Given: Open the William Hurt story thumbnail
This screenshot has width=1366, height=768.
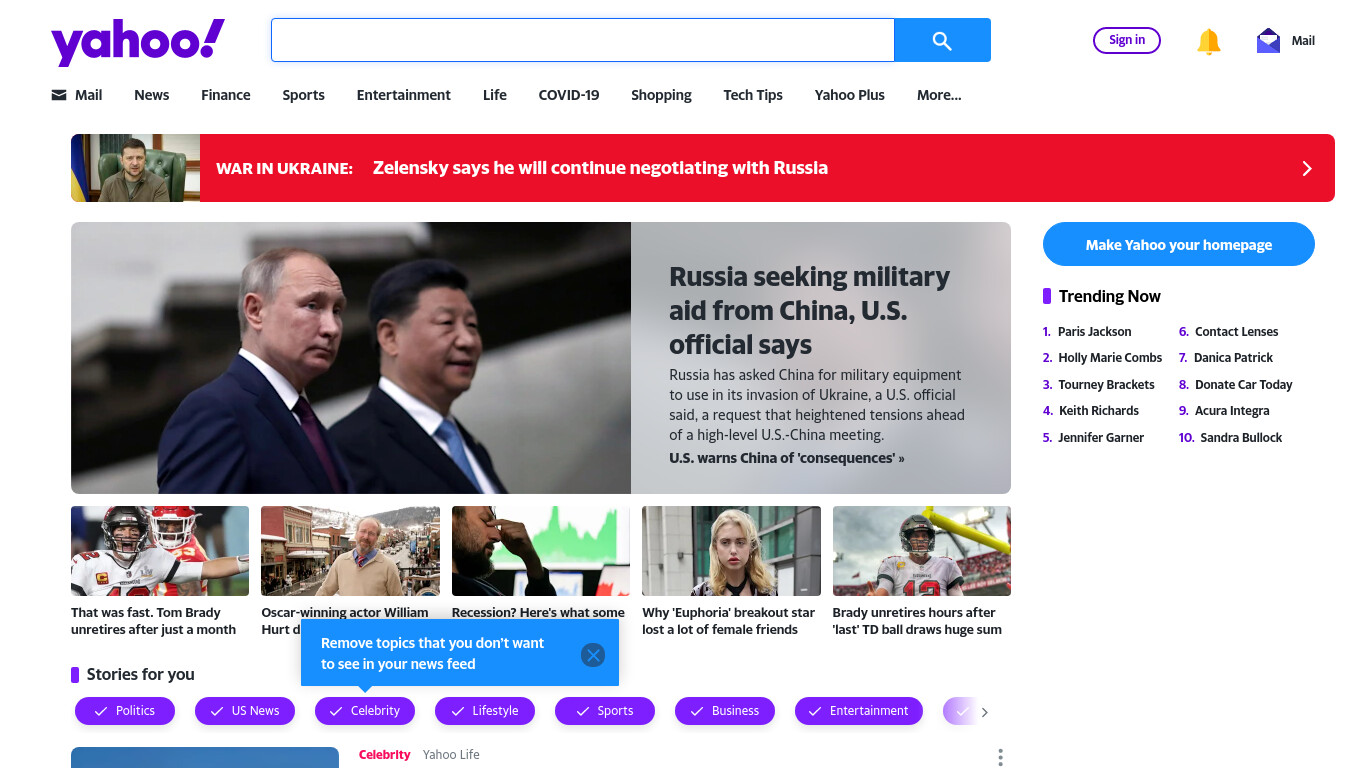Looking at the screenshot, I should (x=350, y=551).
